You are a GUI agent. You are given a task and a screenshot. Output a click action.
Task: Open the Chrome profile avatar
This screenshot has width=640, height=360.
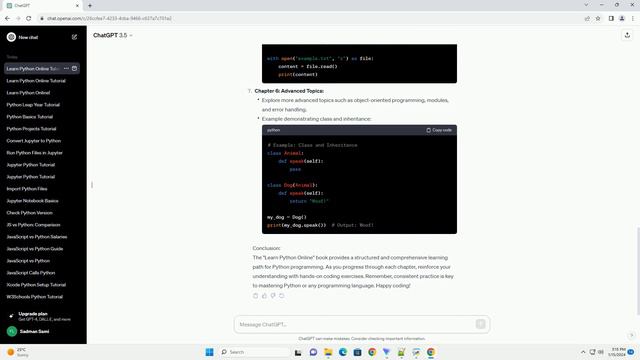(x=622, y=18)
